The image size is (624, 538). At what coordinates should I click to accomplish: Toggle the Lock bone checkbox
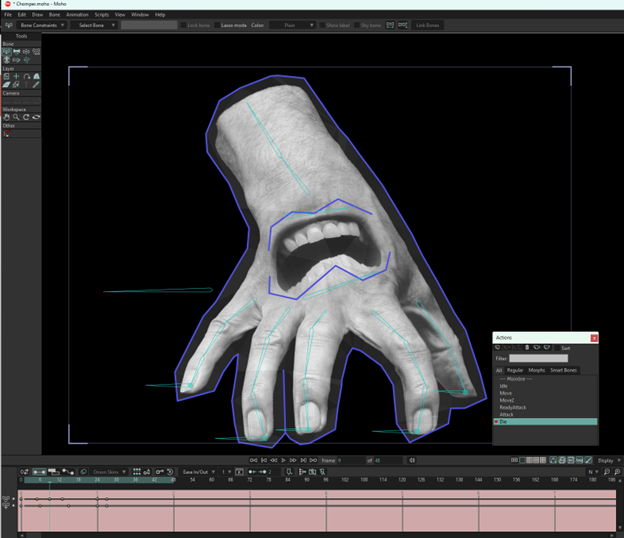pos(183,25)
